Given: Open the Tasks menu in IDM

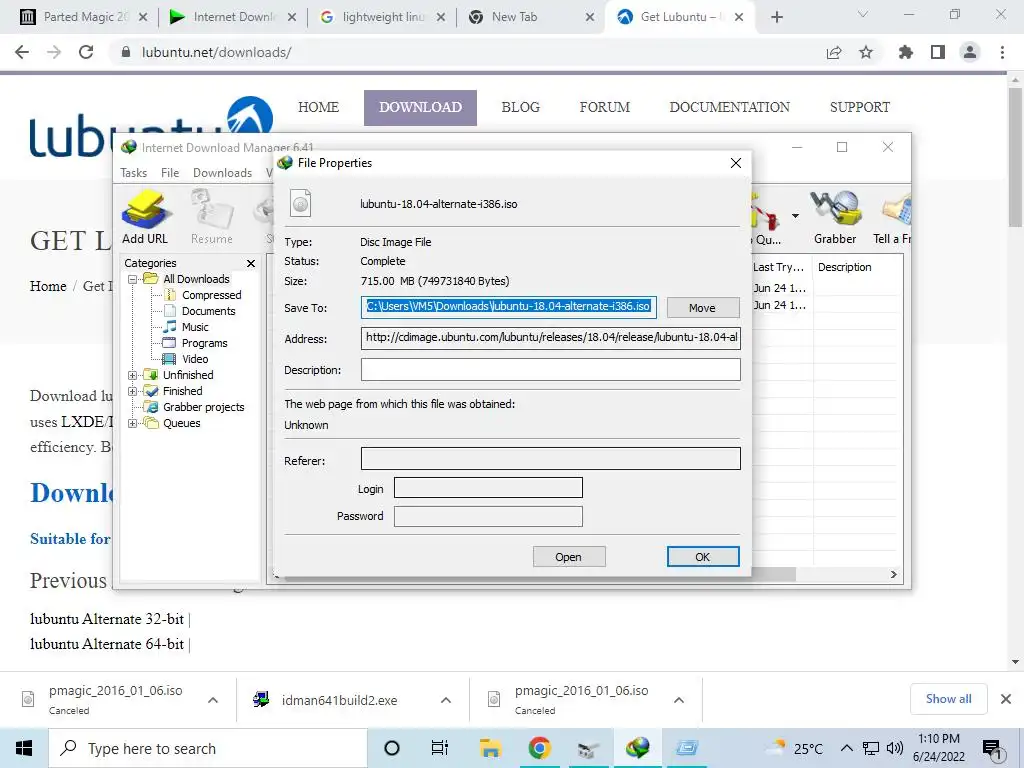Looking at the screenshot, I should click(133, 172).
